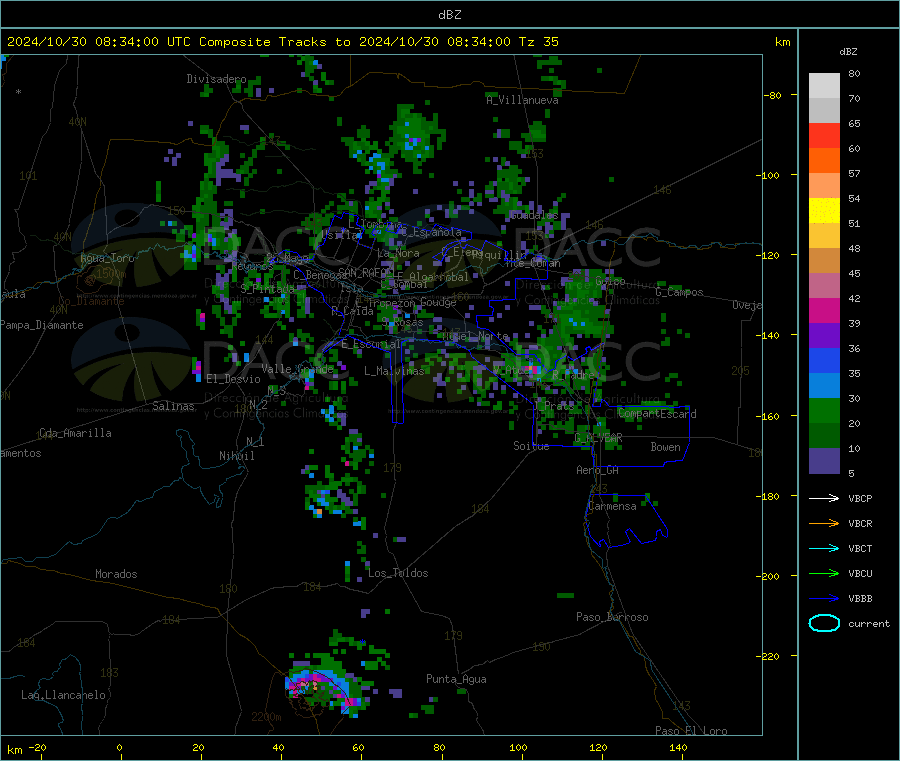Click the cyan 'current' ellipse legend symbol

824,623
